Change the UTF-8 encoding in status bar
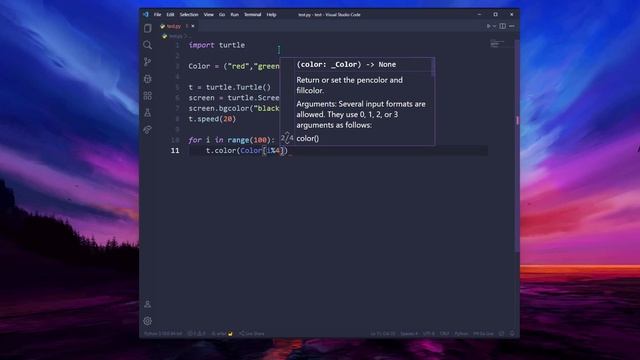Image resolution: width=640 pixels, height=360 pixels. pos(429,333)
